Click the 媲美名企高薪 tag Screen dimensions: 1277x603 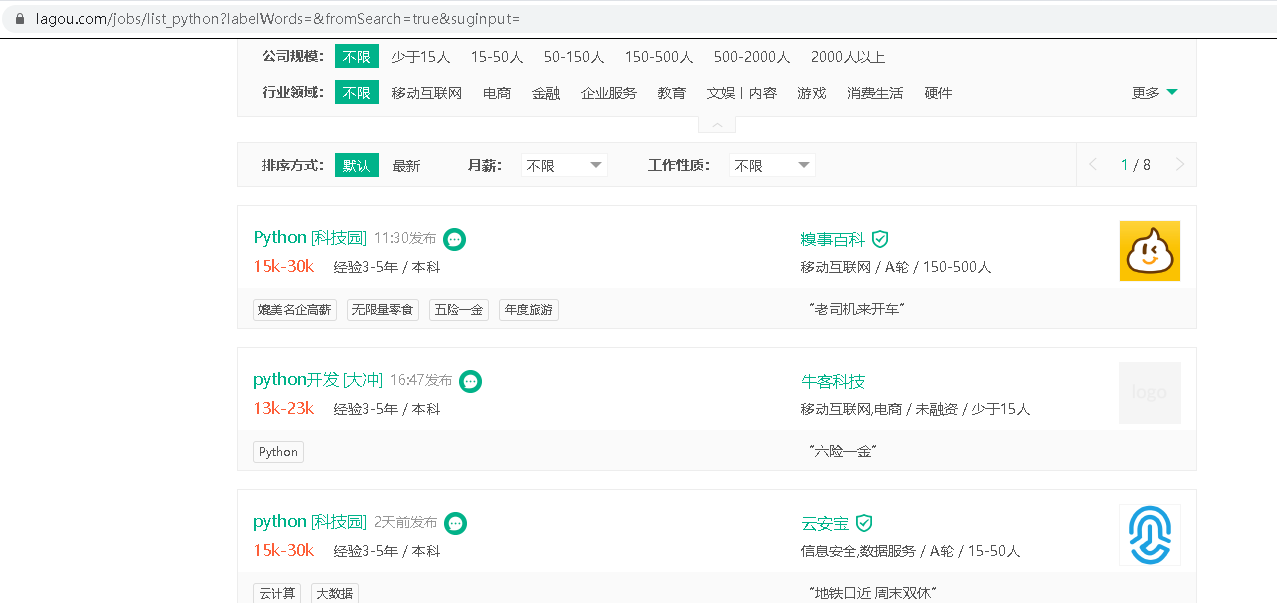295,310
